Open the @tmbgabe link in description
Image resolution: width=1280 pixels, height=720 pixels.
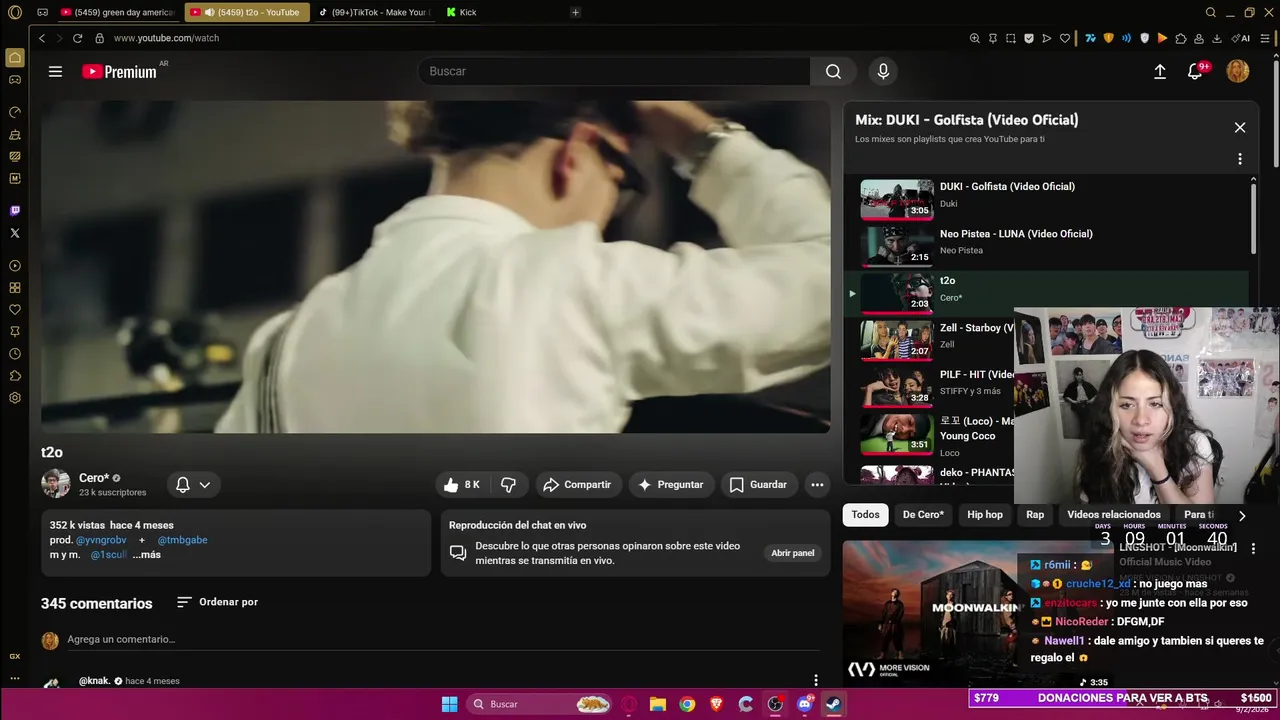[x=182, y=540]
